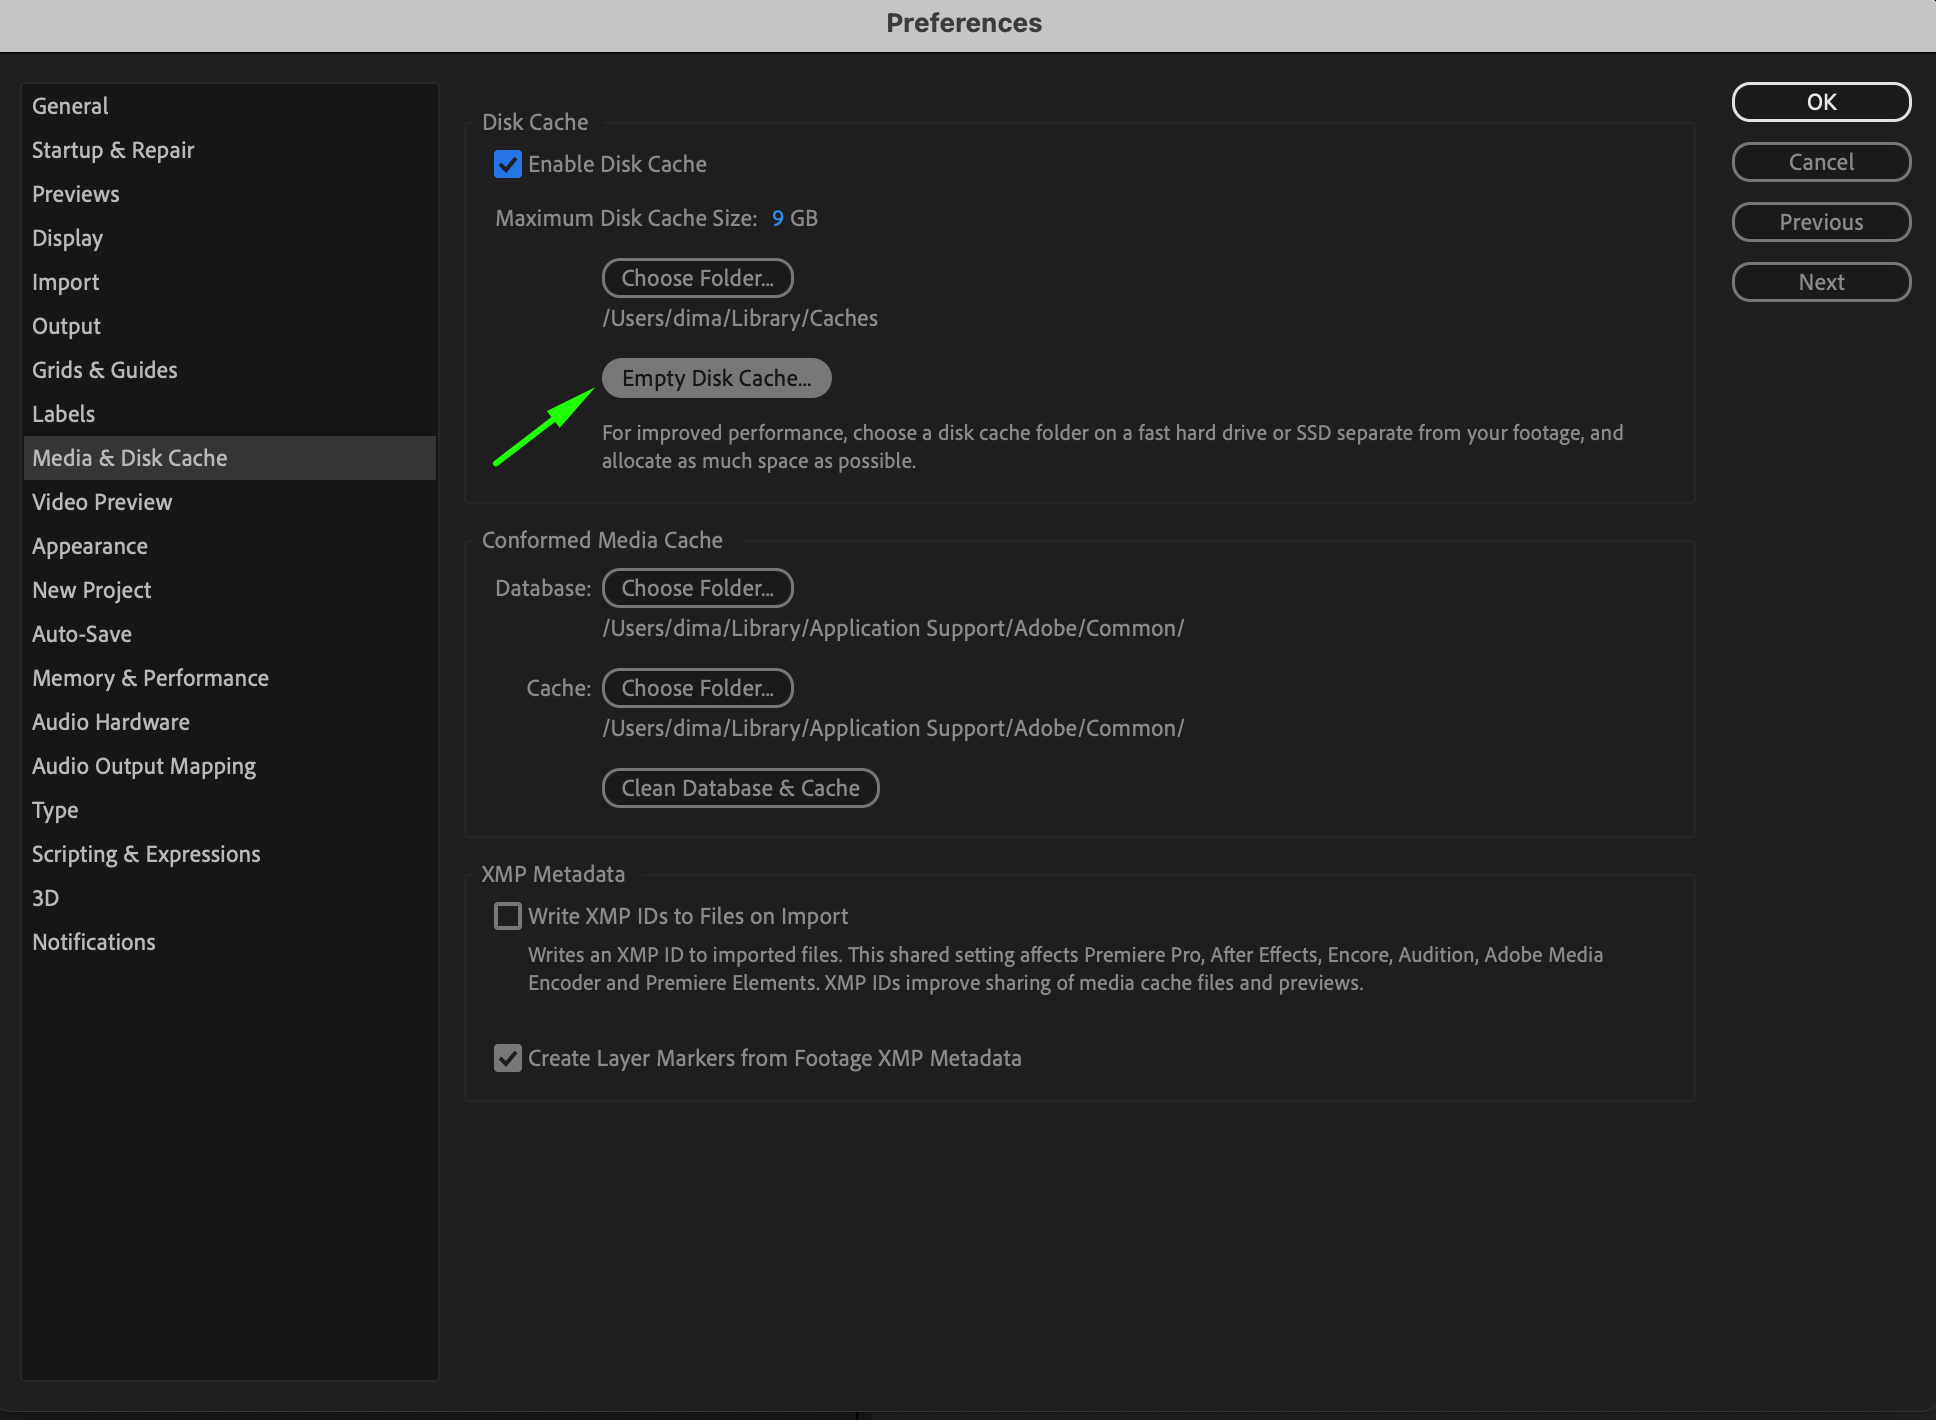The height and width of the screenshot is (1420, 1936).
Task: Go to the Next preferences page
Action: pyautogui.click(x=1821, y=282)
